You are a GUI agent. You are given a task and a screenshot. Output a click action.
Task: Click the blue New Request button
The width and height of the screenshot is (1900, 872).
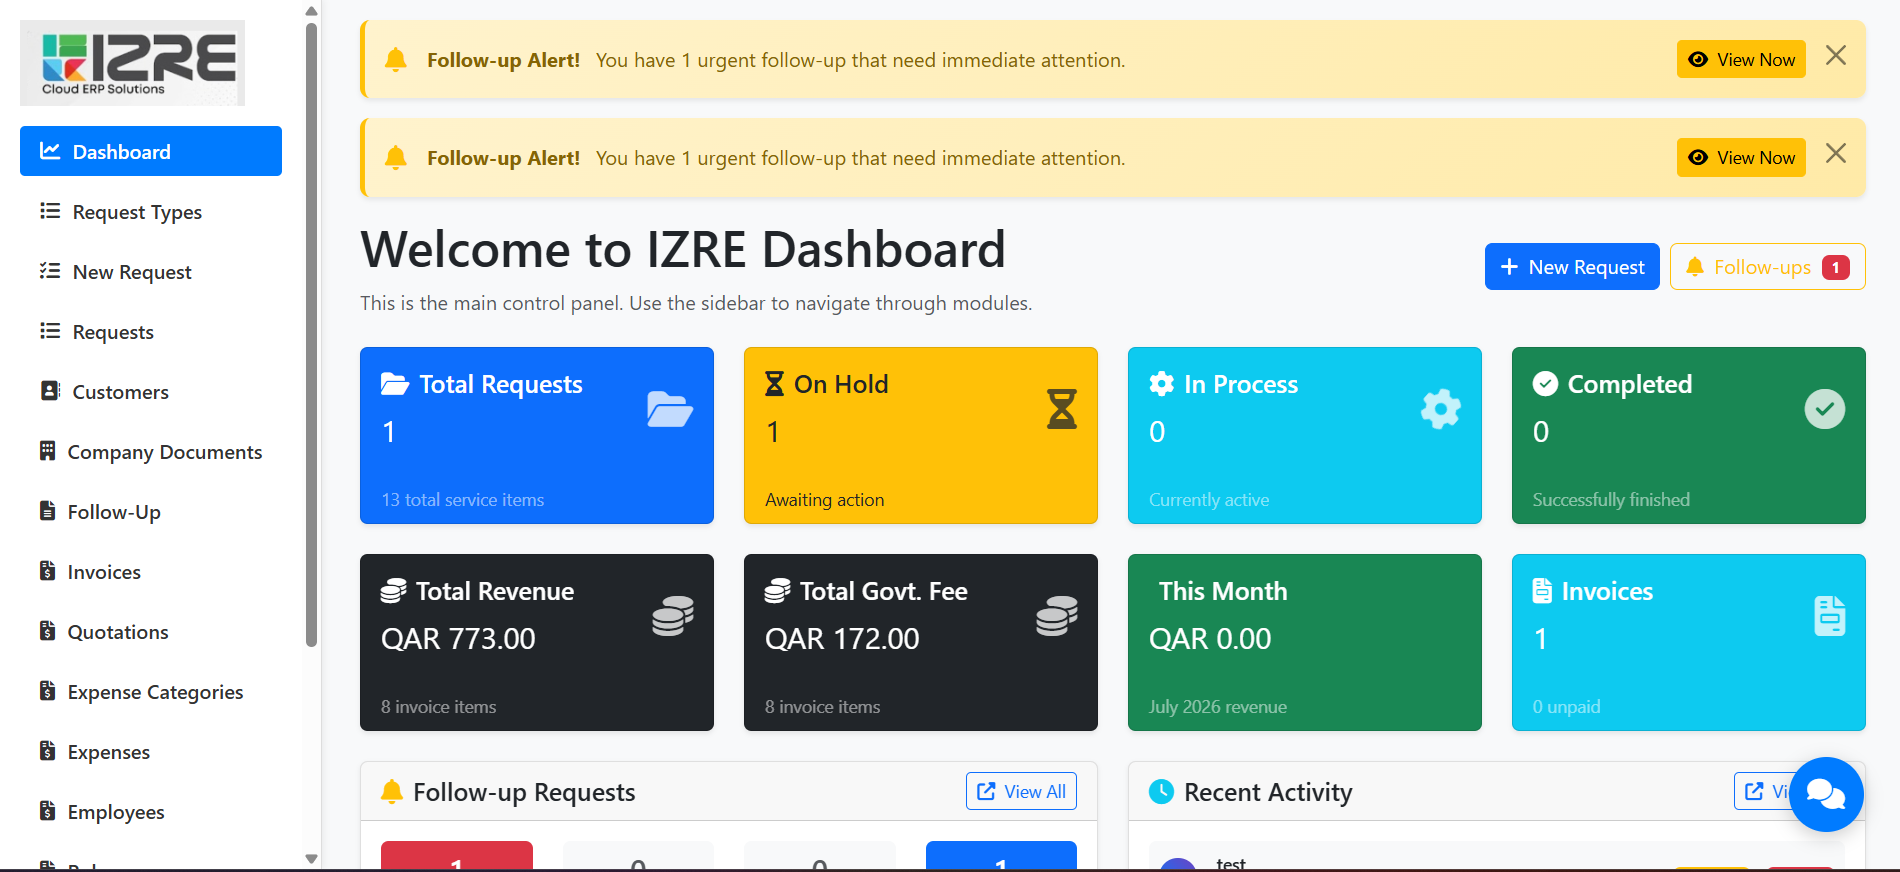[x=1572, y=267]
